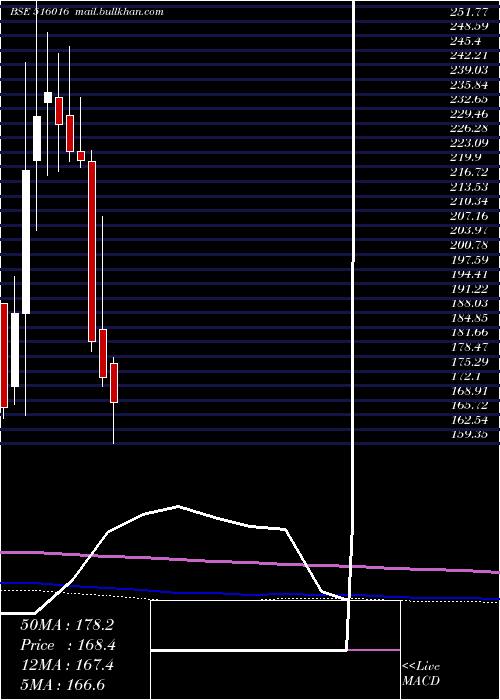Click the '<<Live MACD' label
Viewport: 500px width, 700px height.
point(421,674)
